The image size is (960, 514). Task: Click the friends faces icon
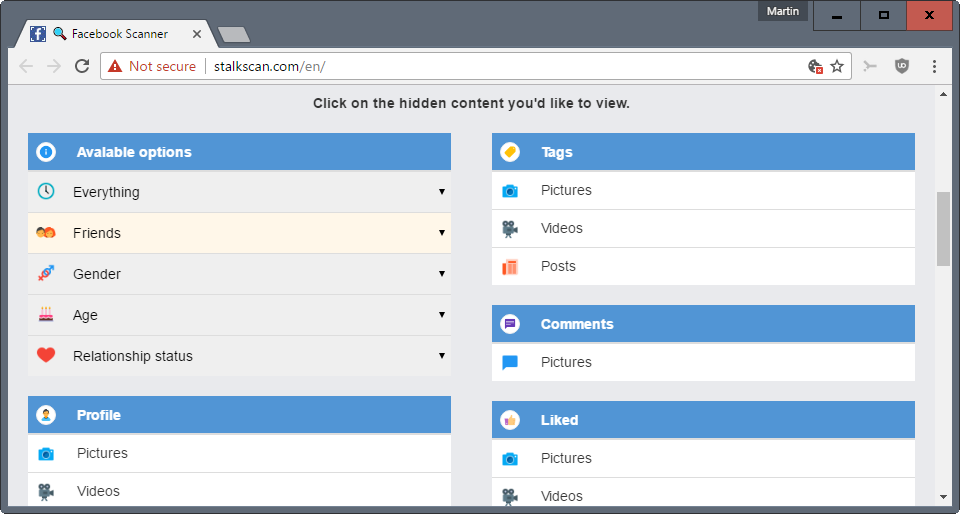[x=46, y=233]
